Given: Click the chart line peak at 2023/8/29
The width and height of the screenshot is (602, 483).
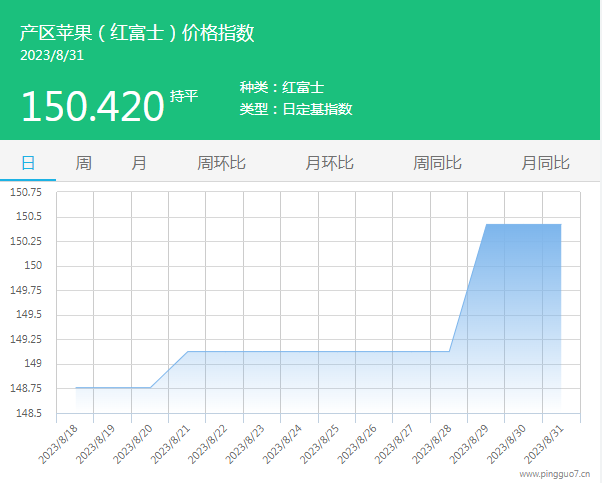Looking at the screenshot, I should pyautogui.click(x=486, y=224).
